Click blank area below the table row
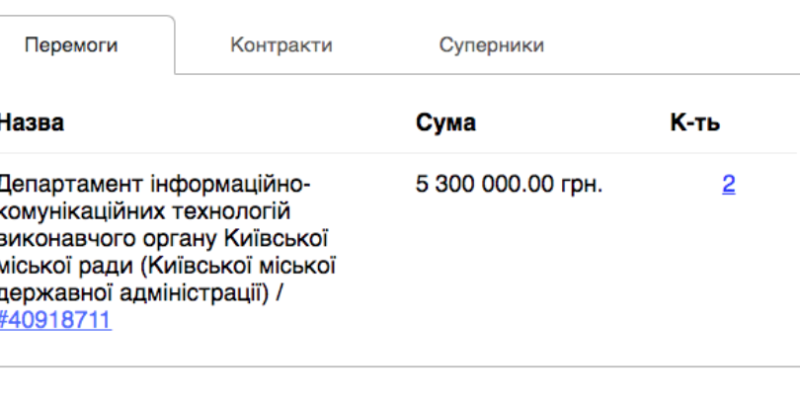Image resolution: width=800 pixels, height=400 pixels. pyautogui.click(x=400, y=385)
